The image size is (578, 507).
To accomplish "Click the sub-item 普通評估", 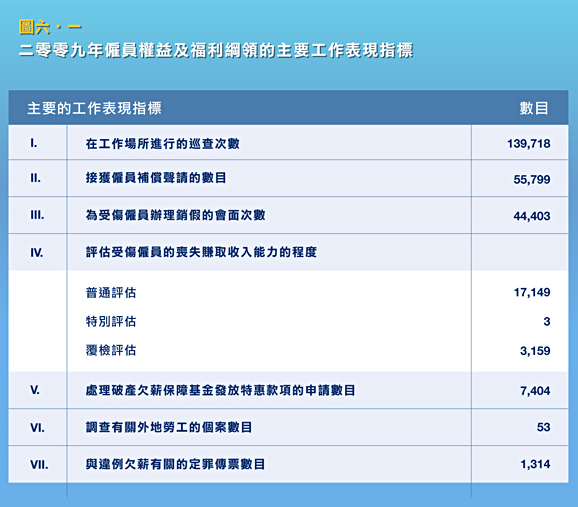I will [111, 293].
